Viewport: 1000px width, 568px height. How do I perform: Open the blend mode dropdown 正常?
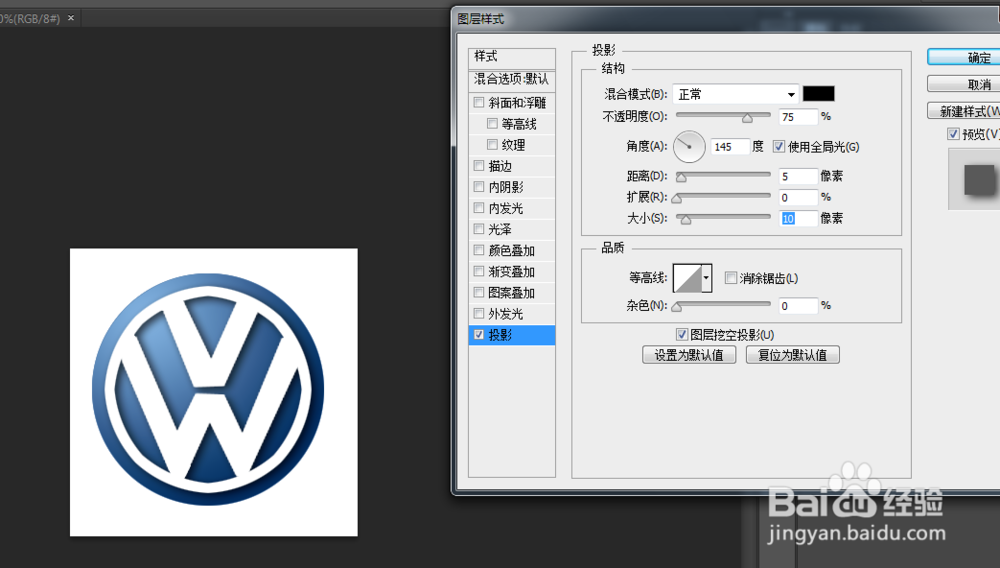[736, 94]
